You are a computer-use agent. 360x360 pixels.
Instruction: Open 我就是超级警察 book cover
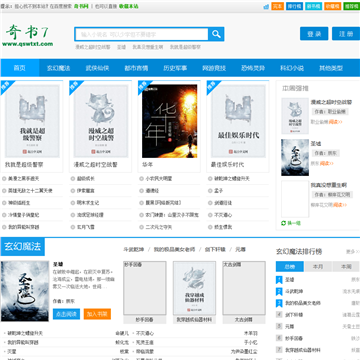[x=32, y=121]
